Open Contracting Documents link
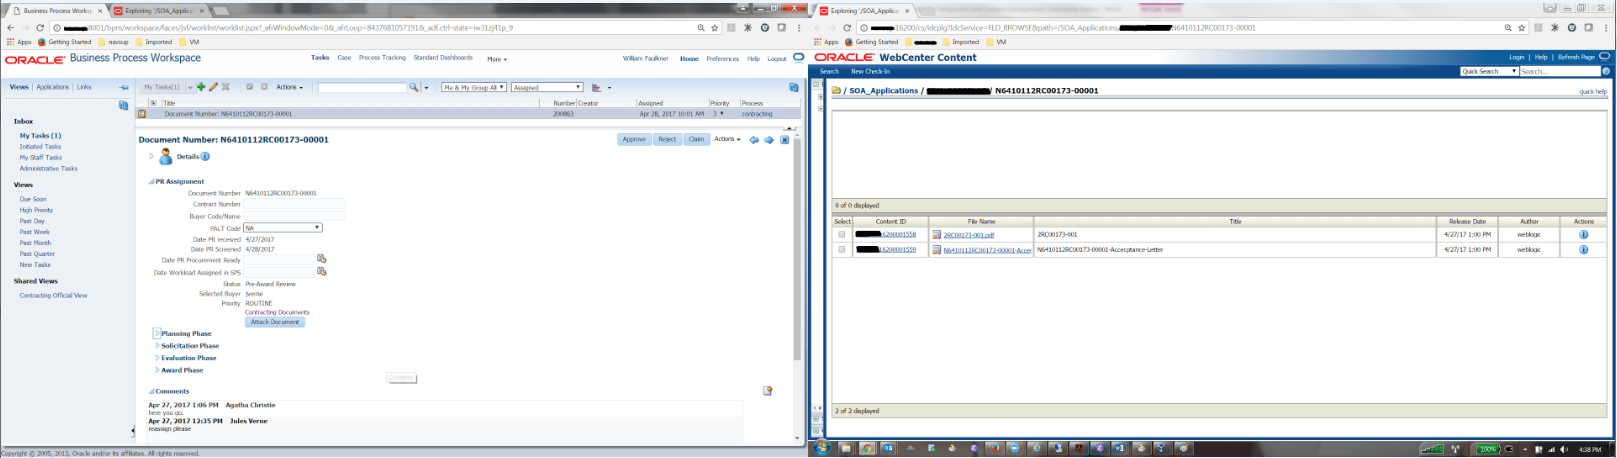The height and width of the screenshot is (458, 1617). point(277,313)
